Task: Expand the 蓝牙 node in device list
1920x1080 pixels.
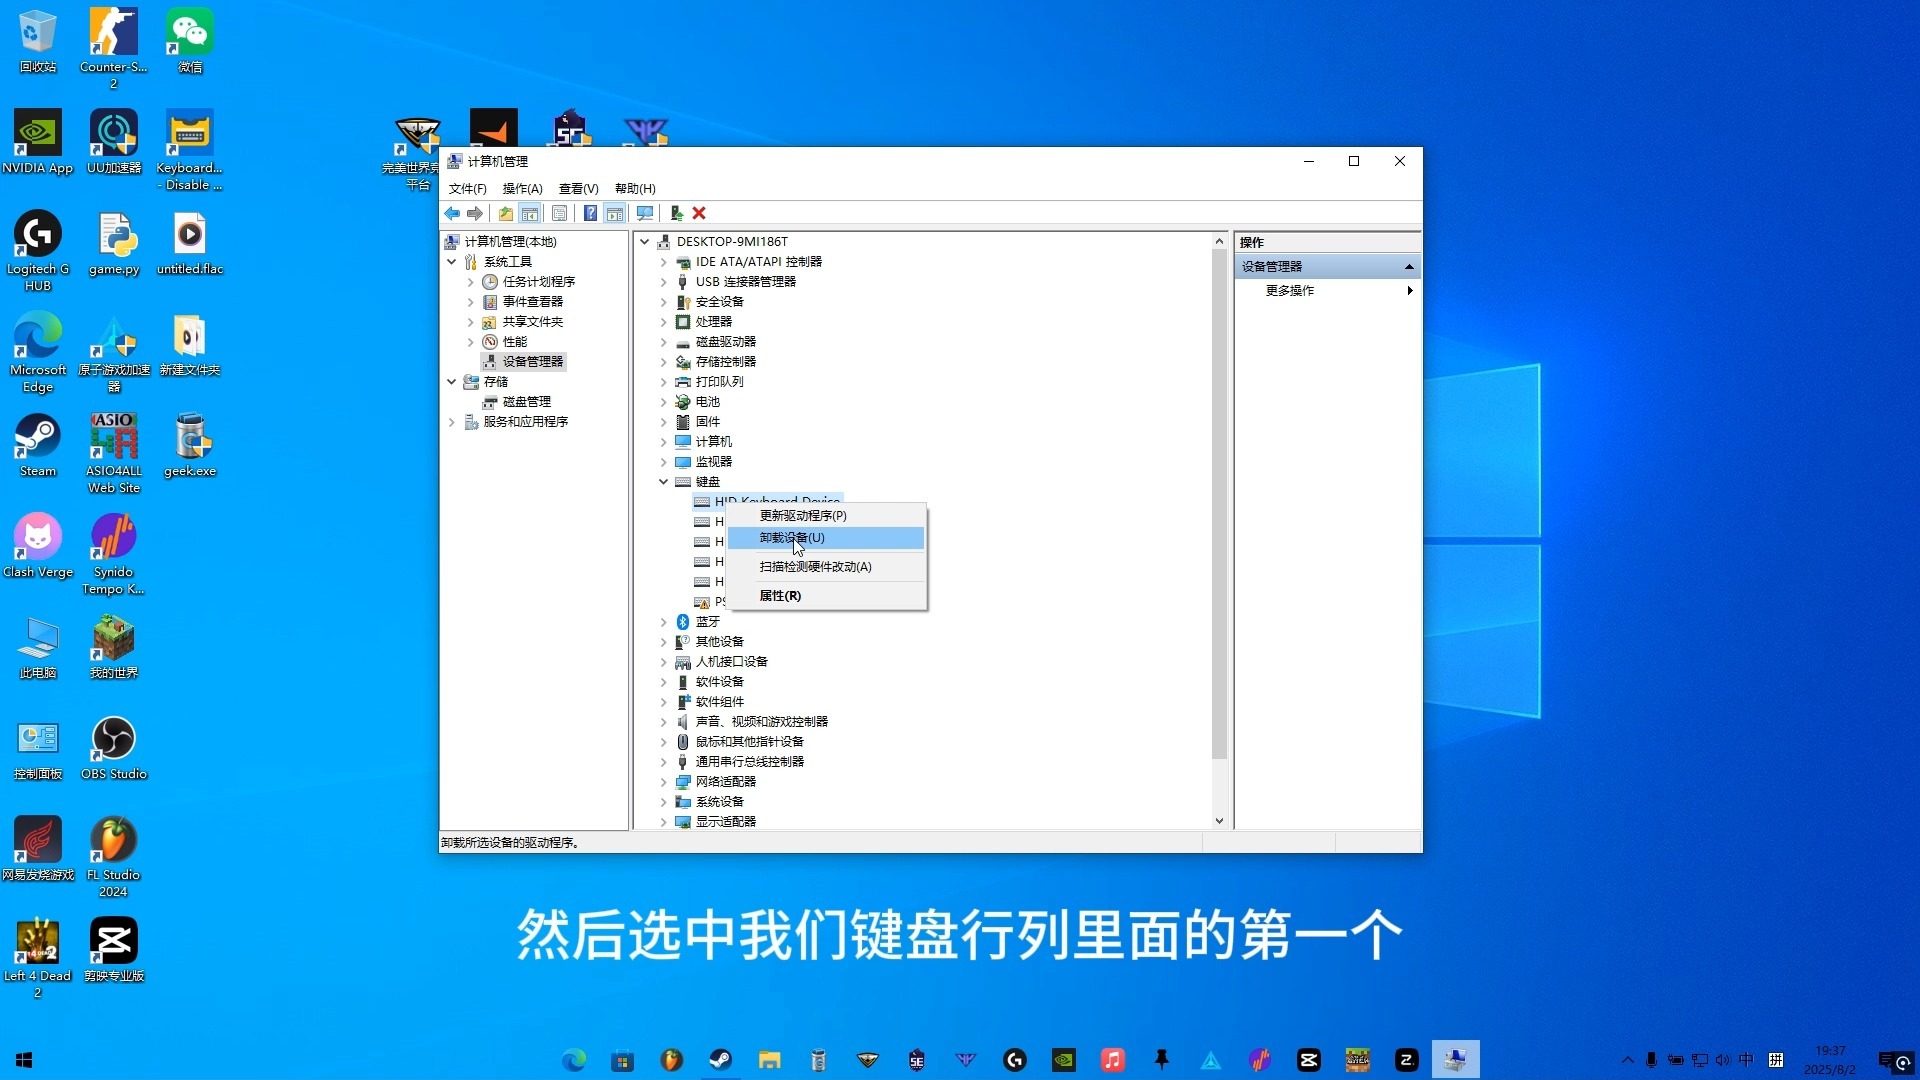Action: tap(663, 621)
